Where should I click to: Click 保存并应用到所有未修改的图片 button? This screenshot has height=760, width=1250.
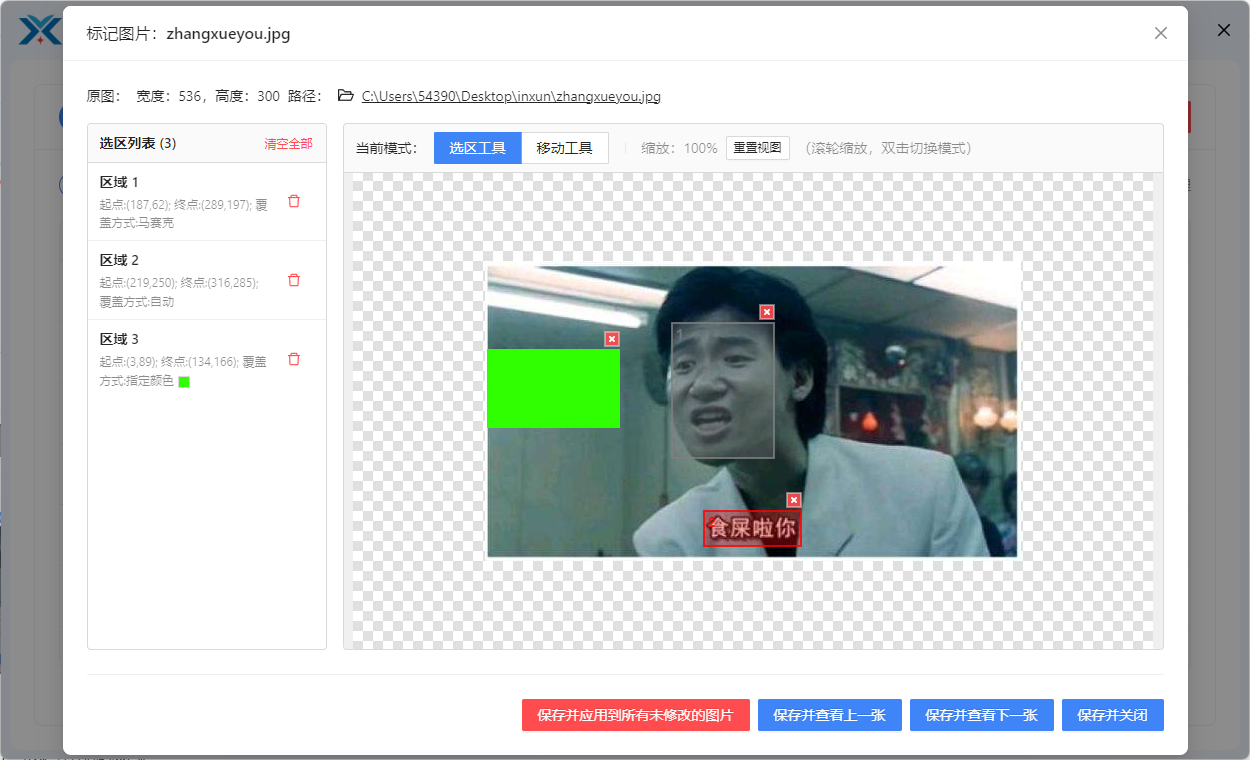(635, 715)
